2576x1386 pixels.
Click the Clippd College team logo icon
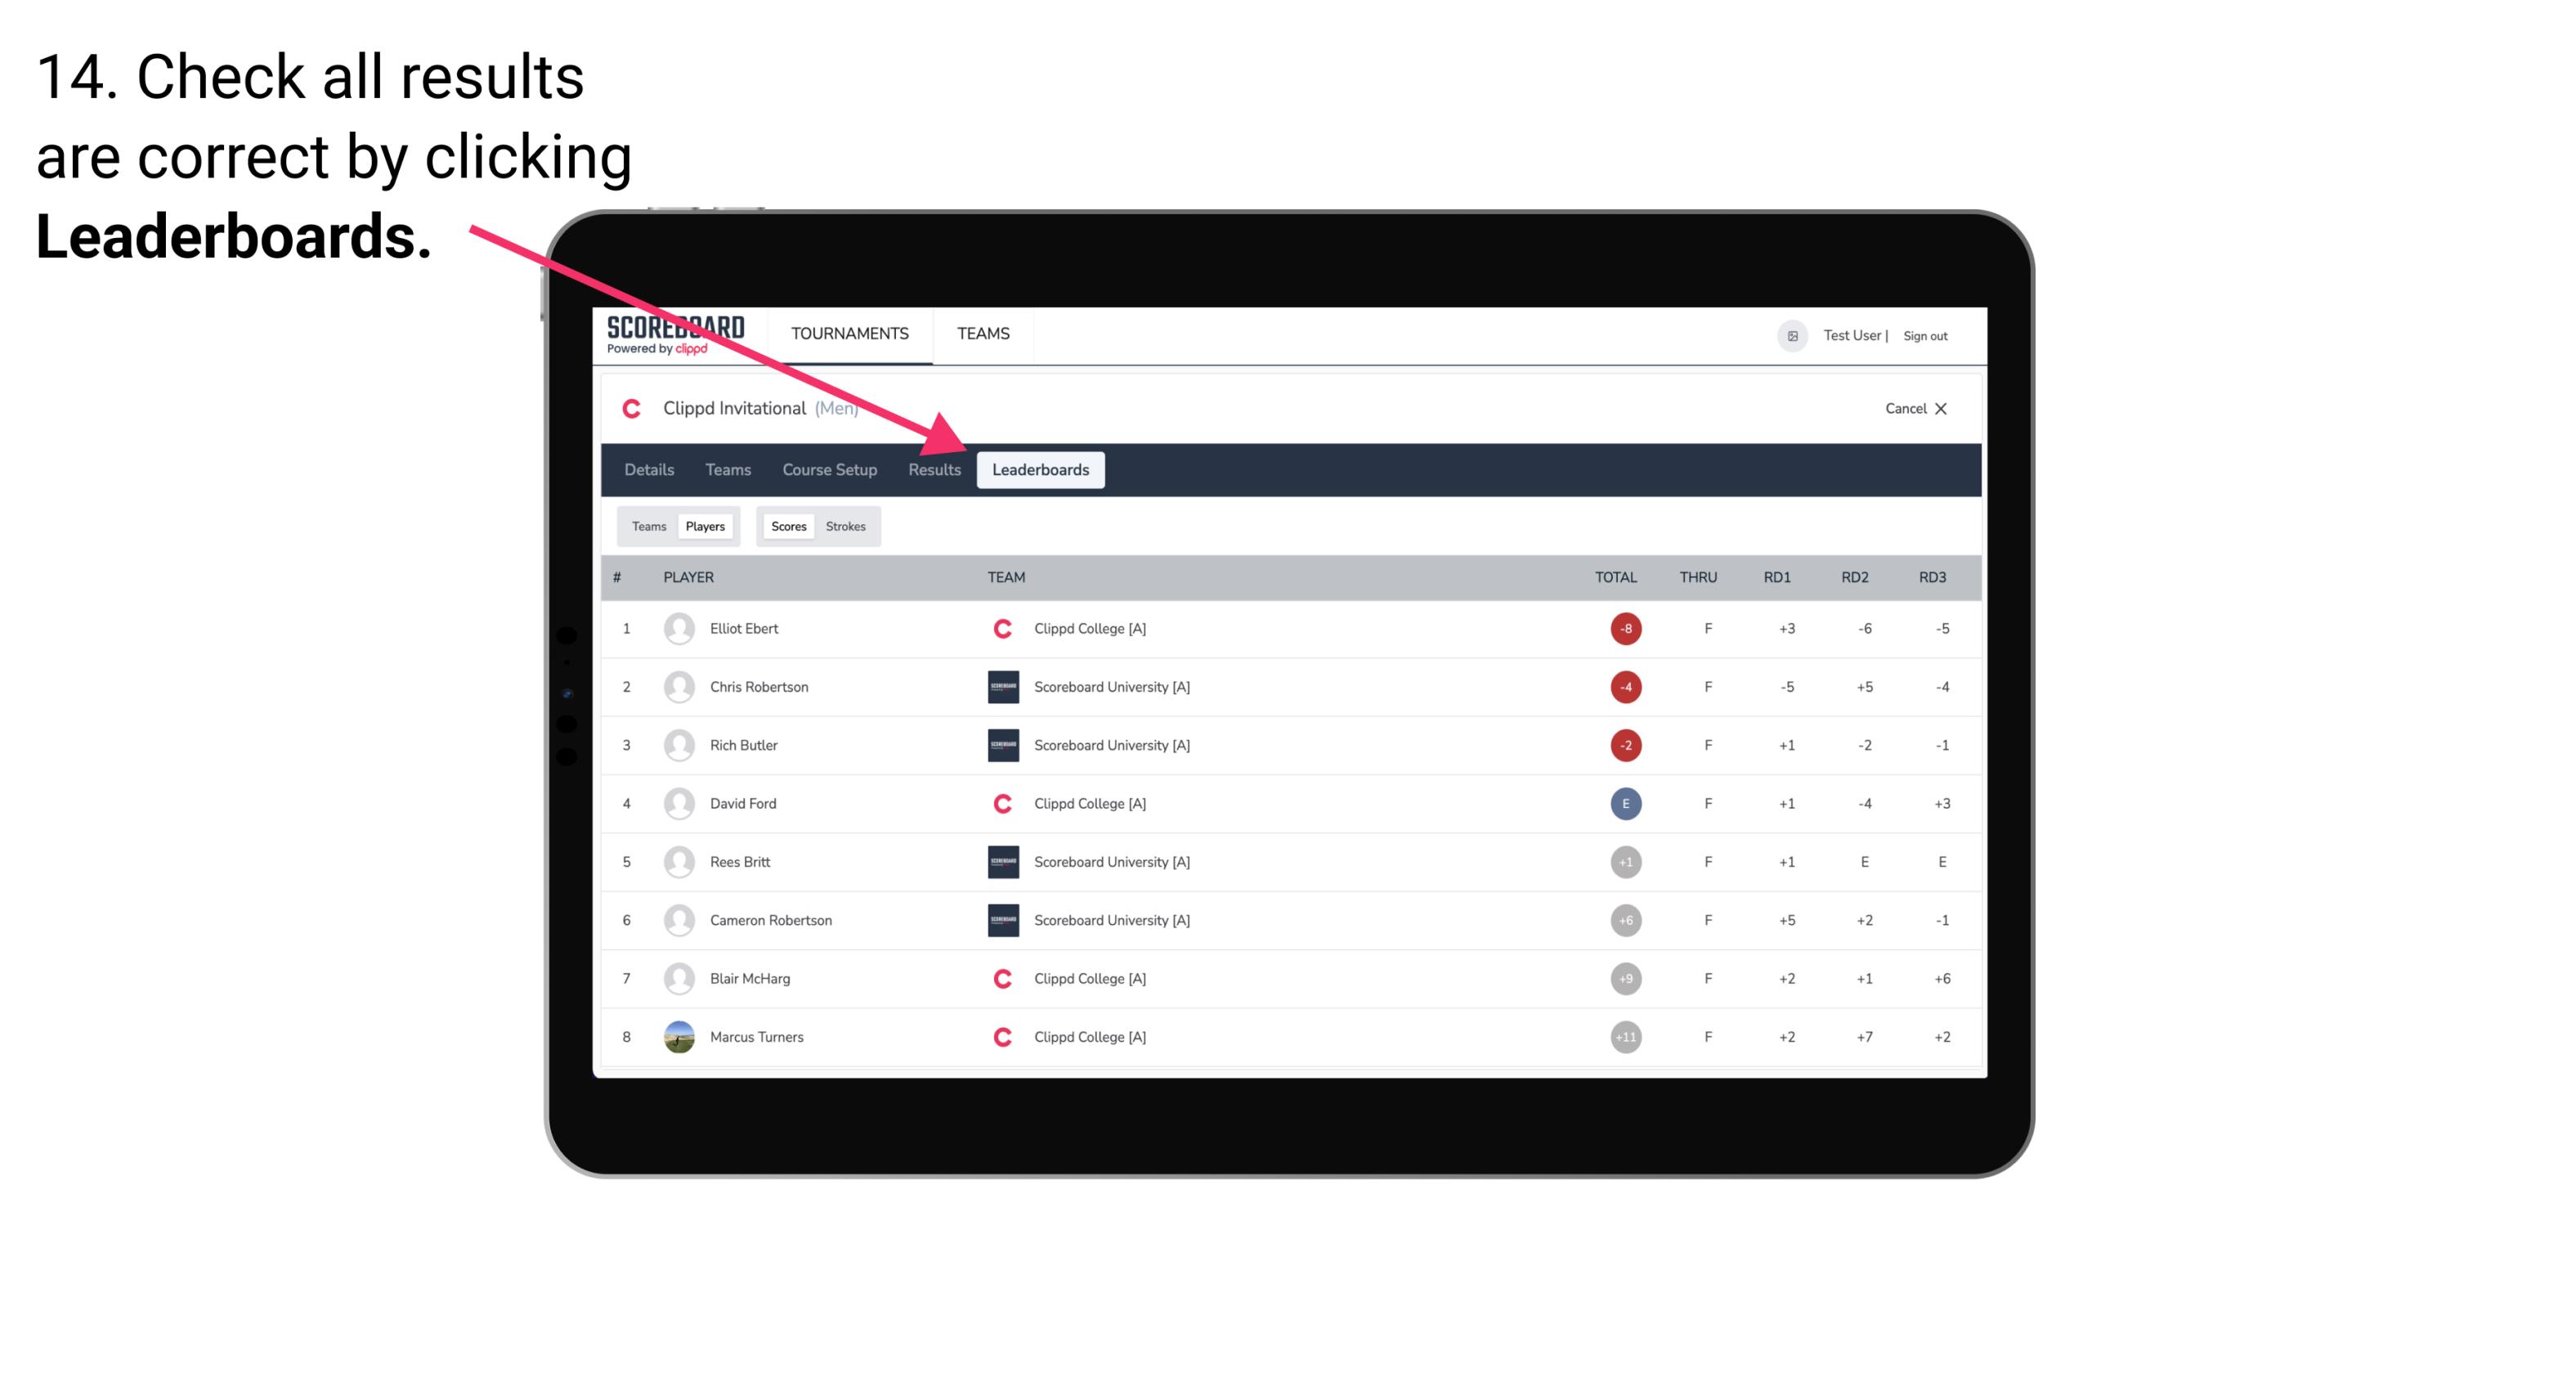[997, 628]
